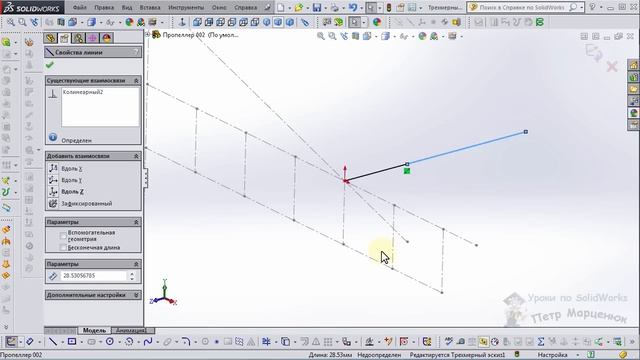Click the Smart Dimension icon
The image size is (640, 360).
click(x=29, y=342)
